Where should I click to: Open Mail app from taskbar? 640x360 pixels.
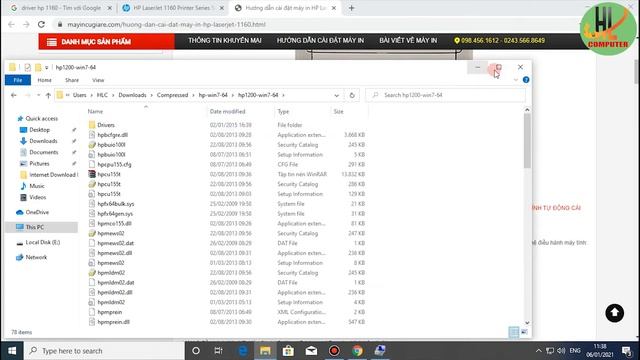311,351
